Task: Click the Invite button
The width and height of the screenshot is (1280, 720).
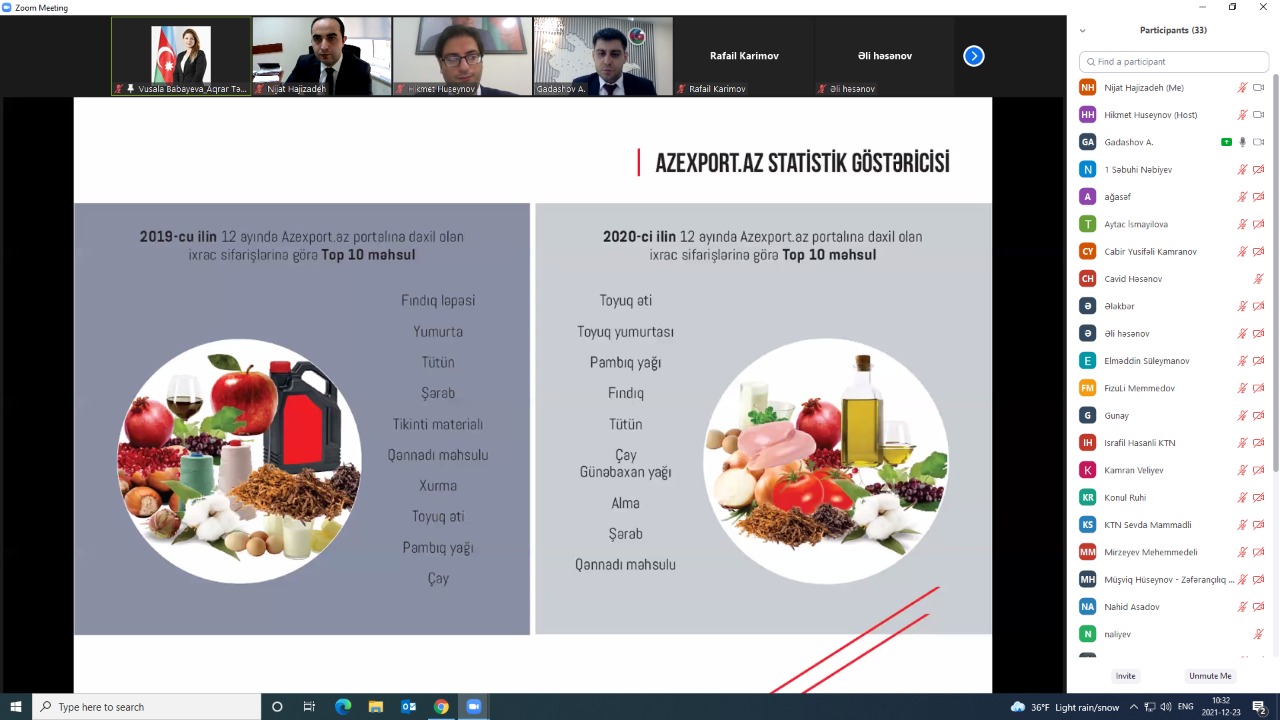Action: [1126, 676]
